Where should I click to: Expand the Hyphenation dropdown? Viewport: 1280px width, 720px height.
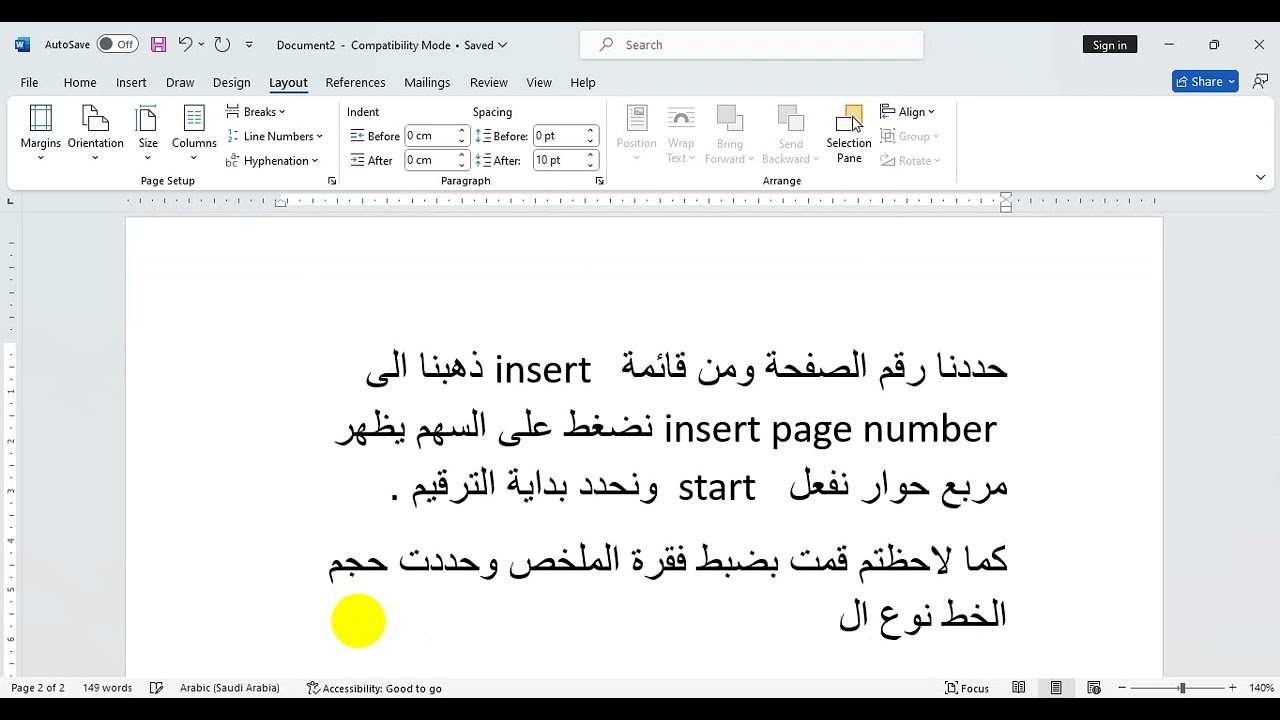click(x=272, y=160)
